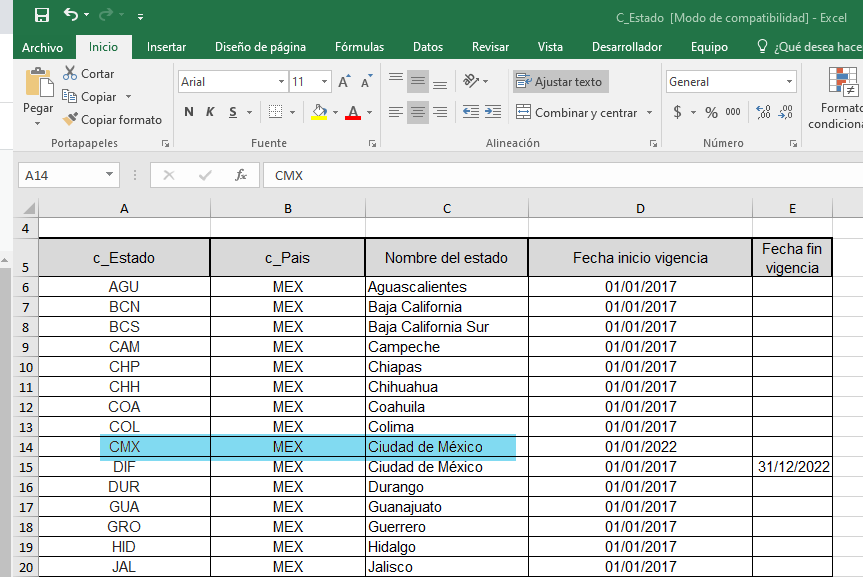863x577 pixels.
Task: Switch to the Insertar tab
Action: (x=166, y=47)
